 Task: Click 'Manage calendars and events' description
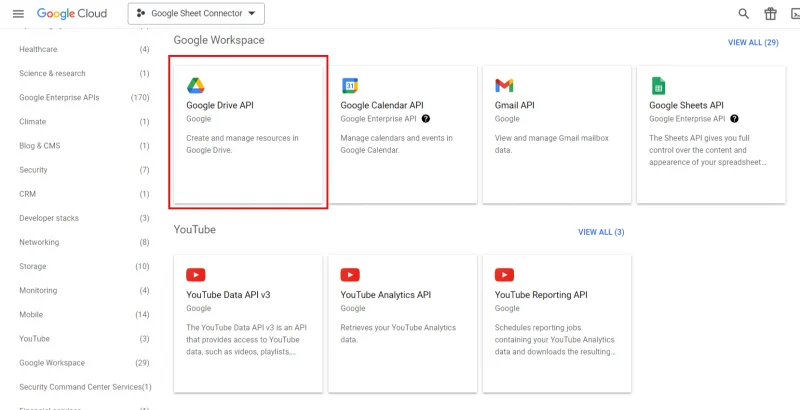click(x=396, y=144)
